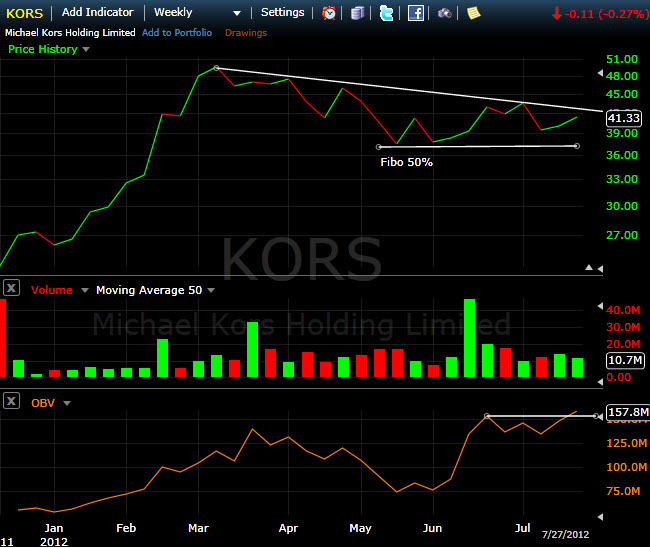Open the Drawings link
Viewport: 650px width, 547px height.
click(246, 33)
